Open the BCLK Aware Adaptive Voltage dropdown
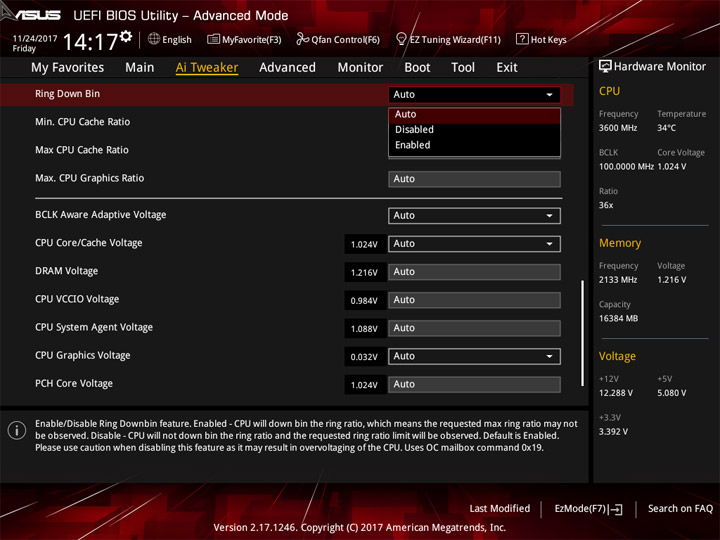The width and height of the screenshot is (720, 540). [x=474, y=216]
